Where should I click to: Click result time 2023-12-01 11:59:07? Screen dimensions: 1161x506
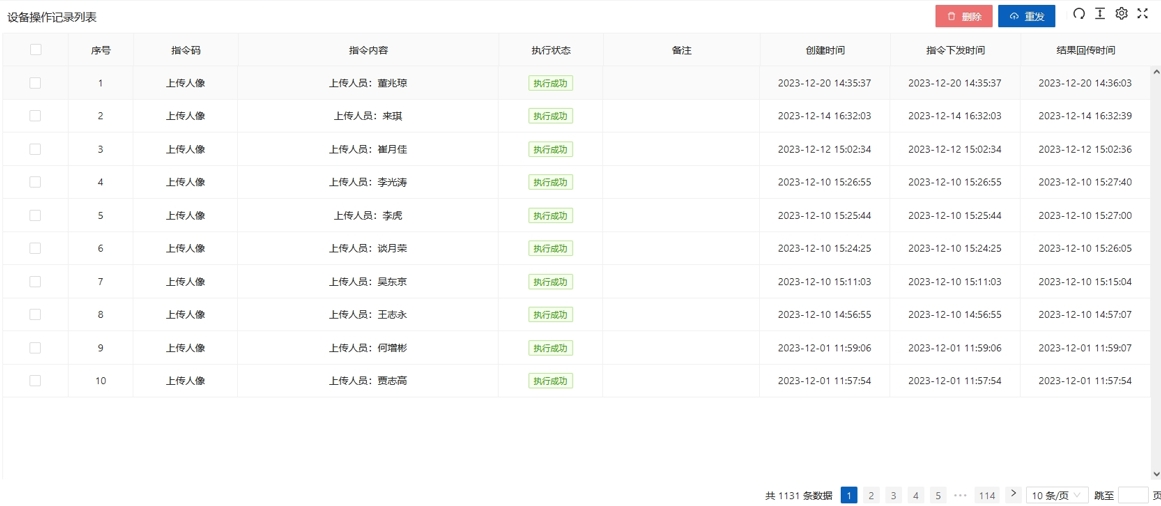1085,347
